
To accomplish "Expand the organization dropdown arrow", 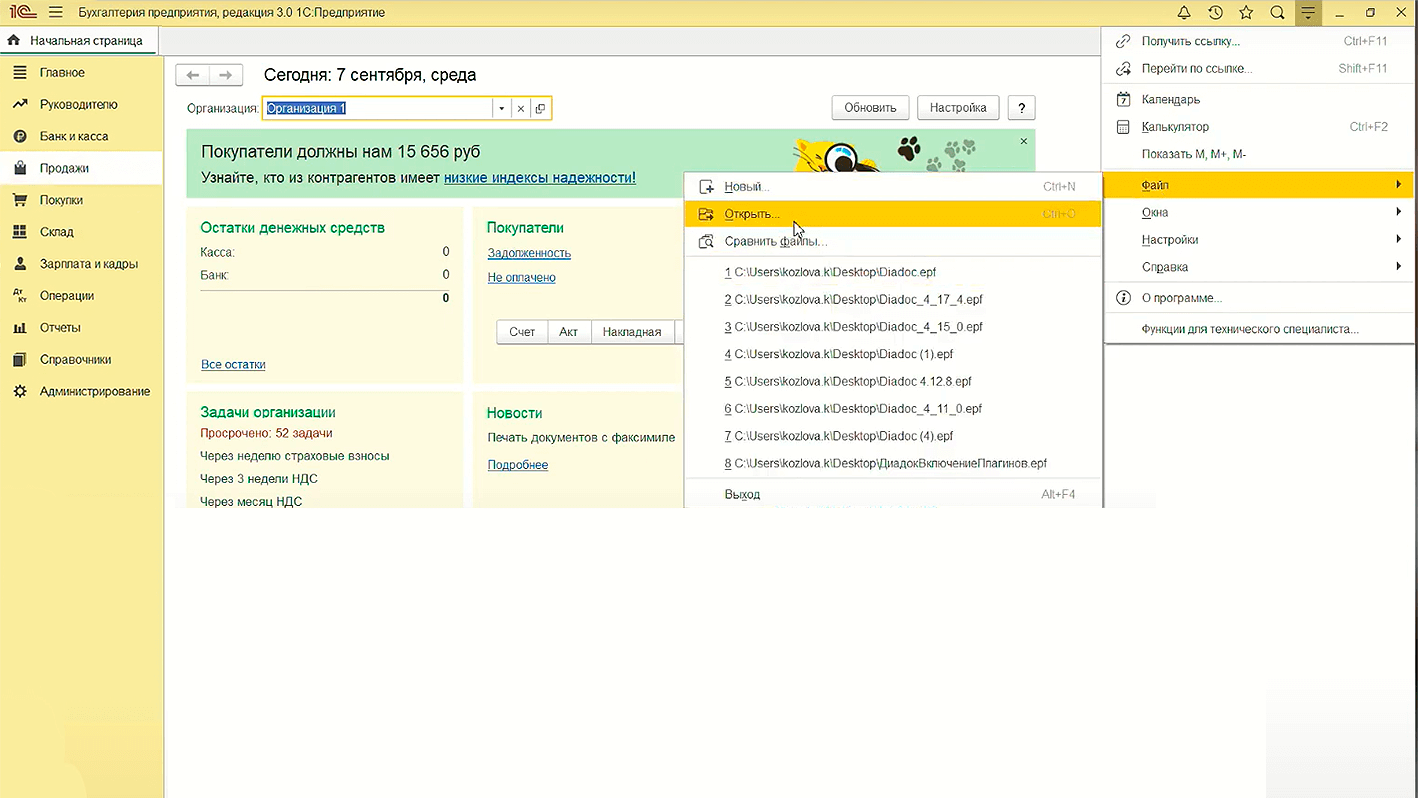I will pyautogui.click(x=501, y=108).
